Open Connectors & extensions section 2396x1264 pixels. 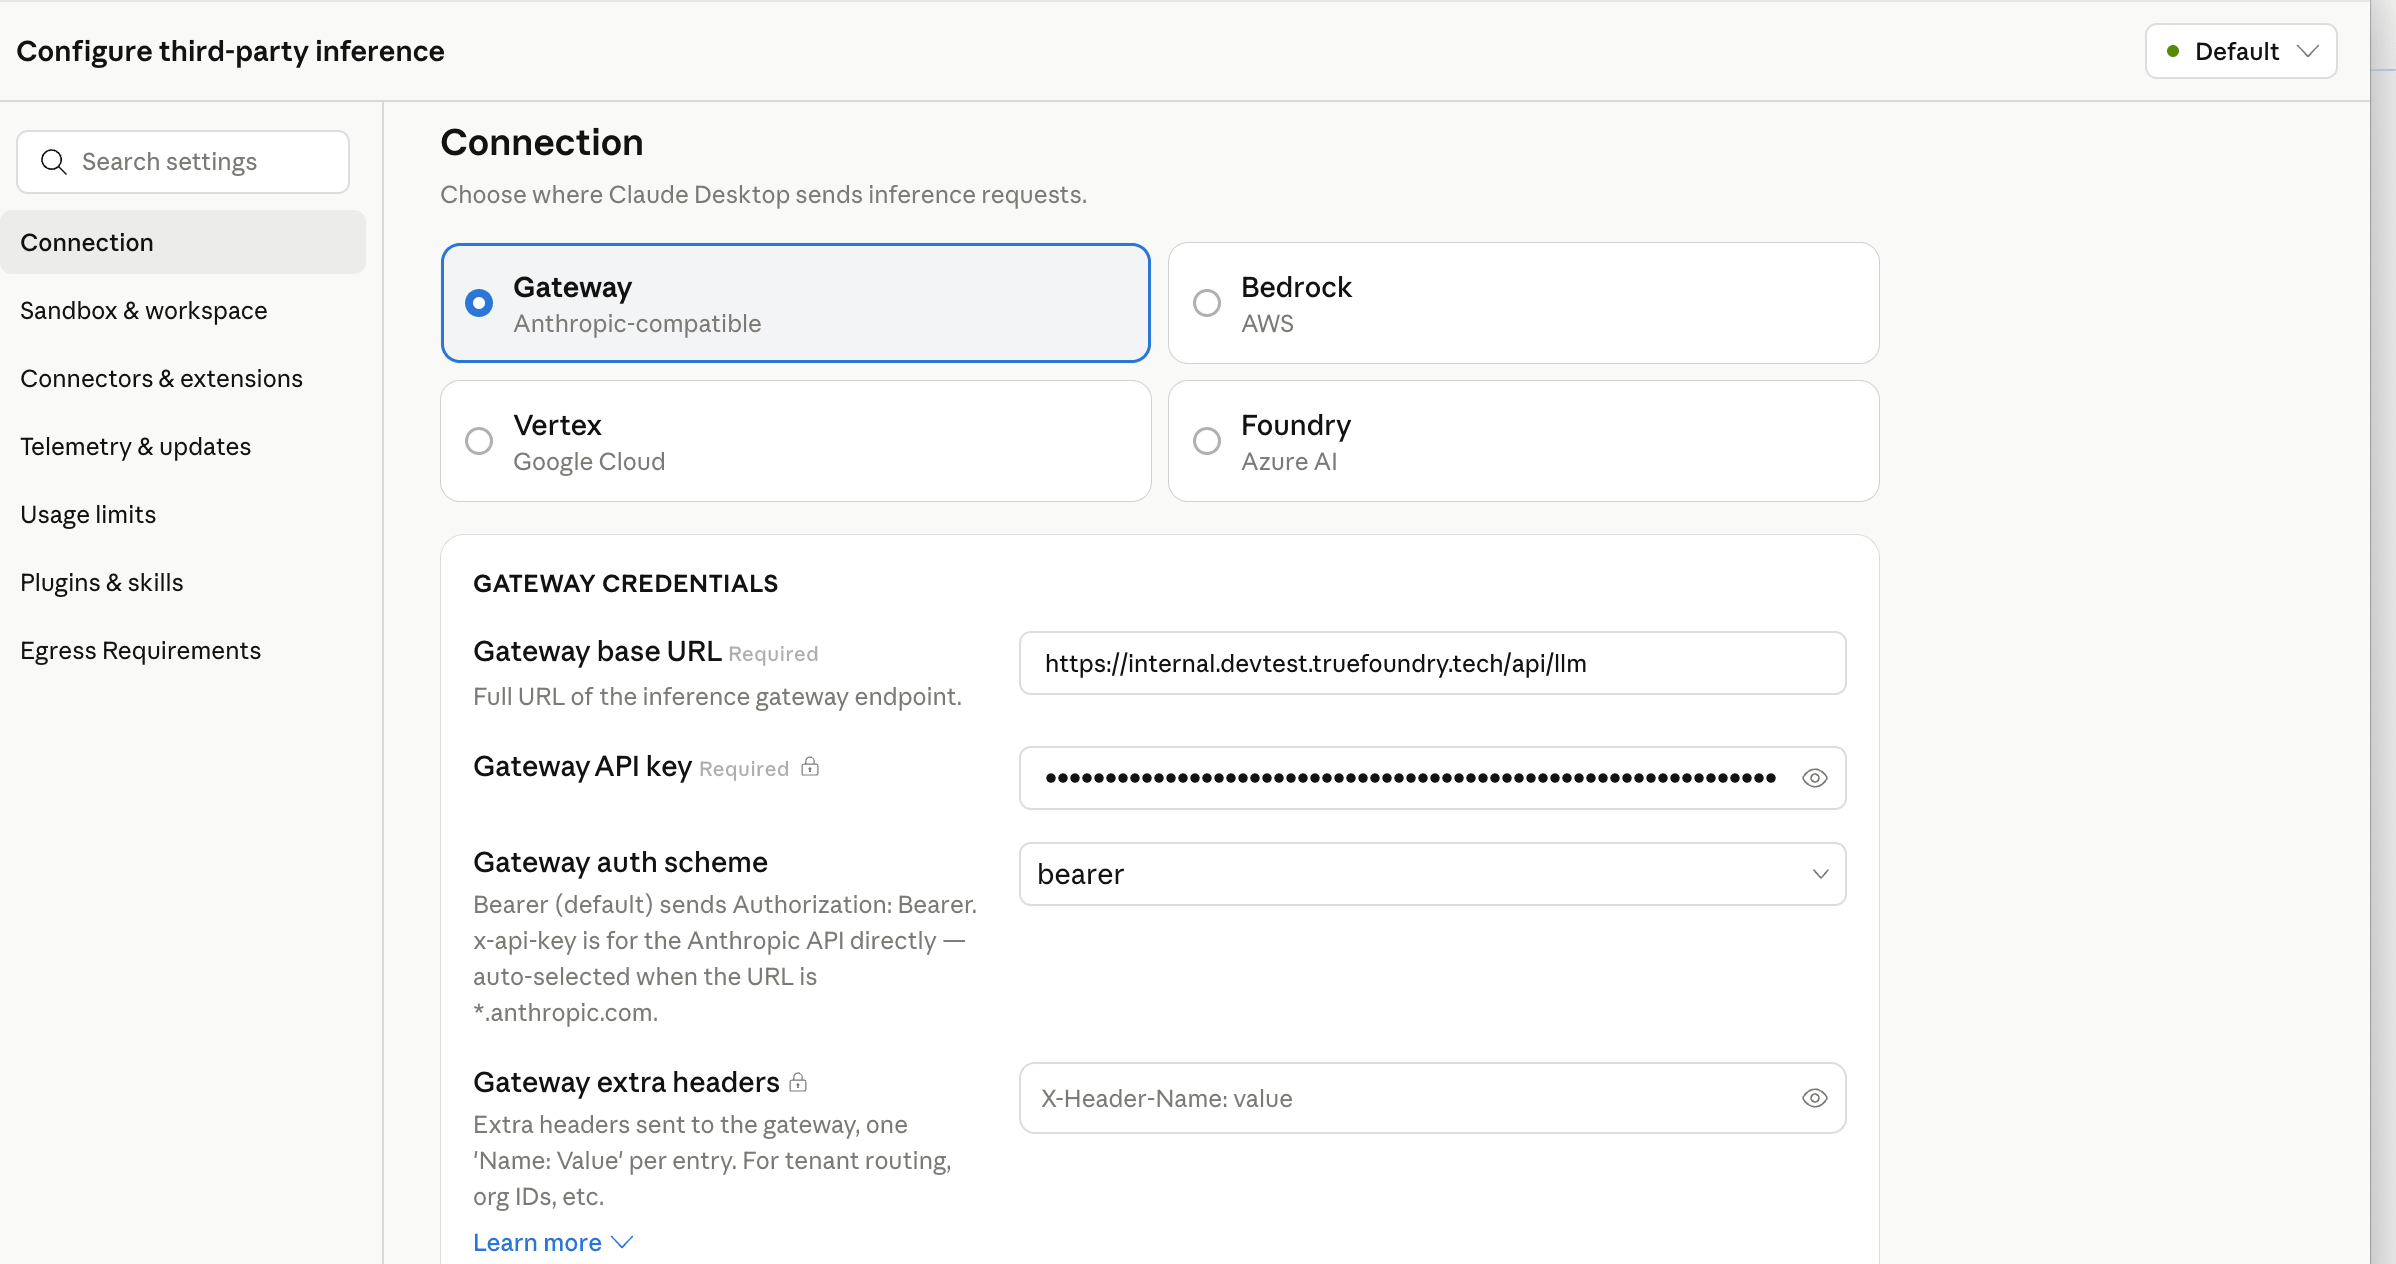[183, 378]
